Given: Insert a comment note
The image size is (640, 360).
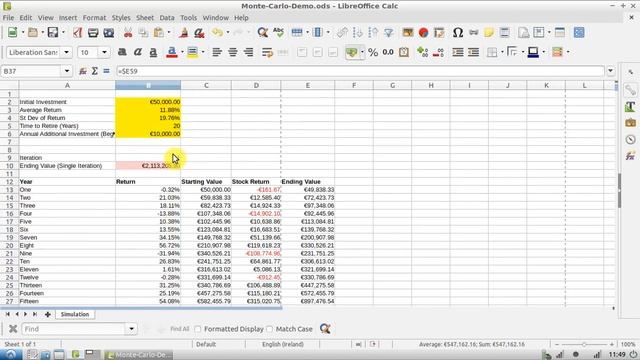Looking at the screenshot, I should (489, 33).
